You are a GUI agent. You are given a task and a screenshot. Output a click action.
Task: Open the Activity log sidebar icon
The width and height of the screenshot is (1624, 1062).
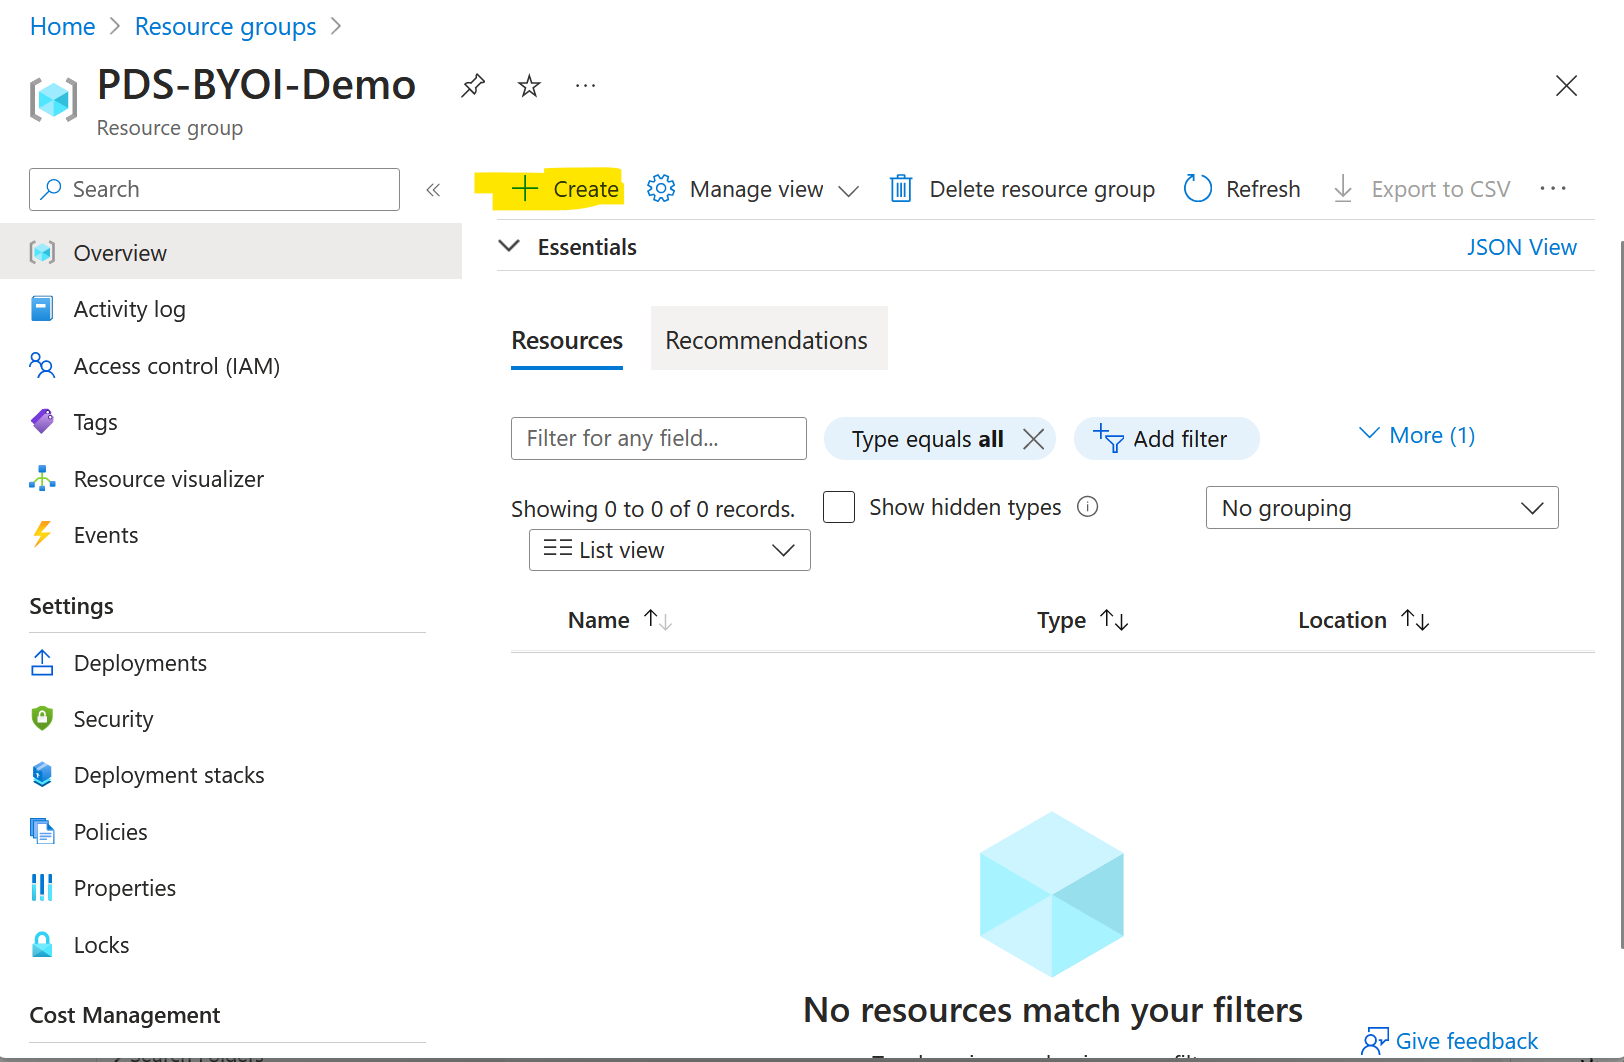click(42, 309)
